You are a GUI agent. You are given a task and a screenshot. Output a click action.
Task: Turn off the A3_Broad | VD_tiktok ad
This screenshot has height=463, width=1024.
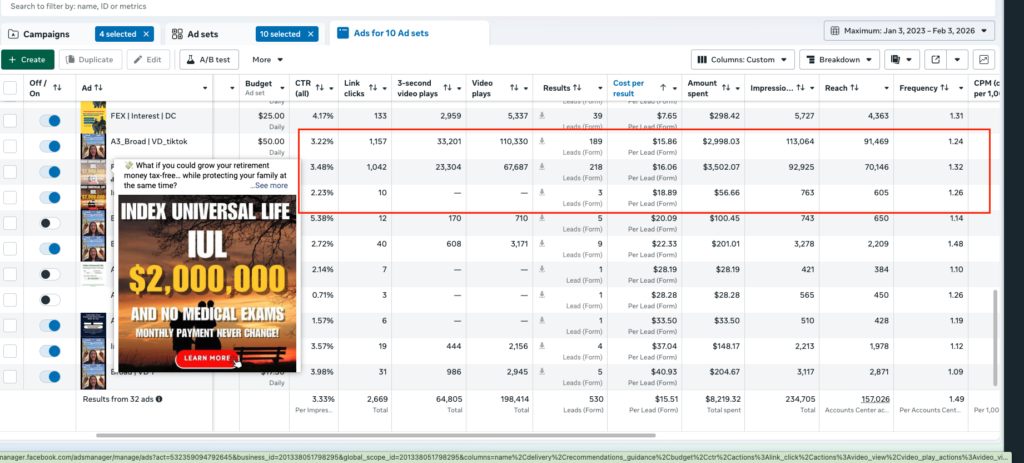tap(50, 146)
